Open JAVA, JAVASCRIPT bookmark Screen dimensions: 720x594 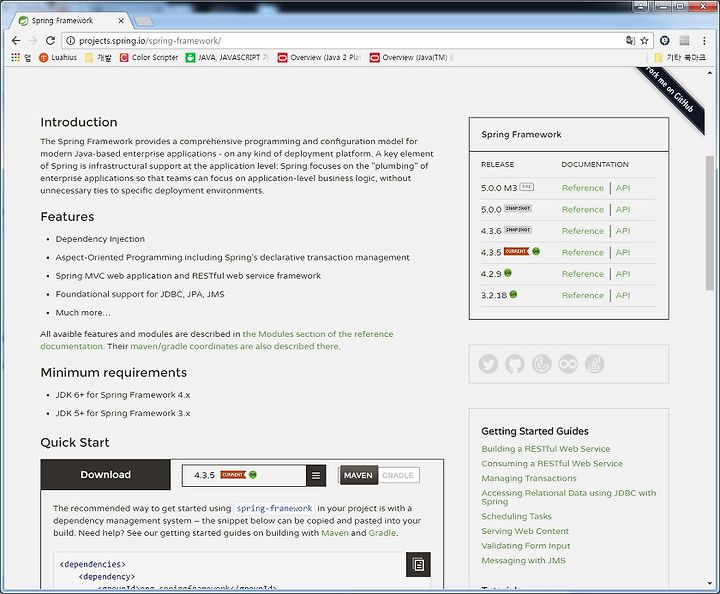(227, 57)
